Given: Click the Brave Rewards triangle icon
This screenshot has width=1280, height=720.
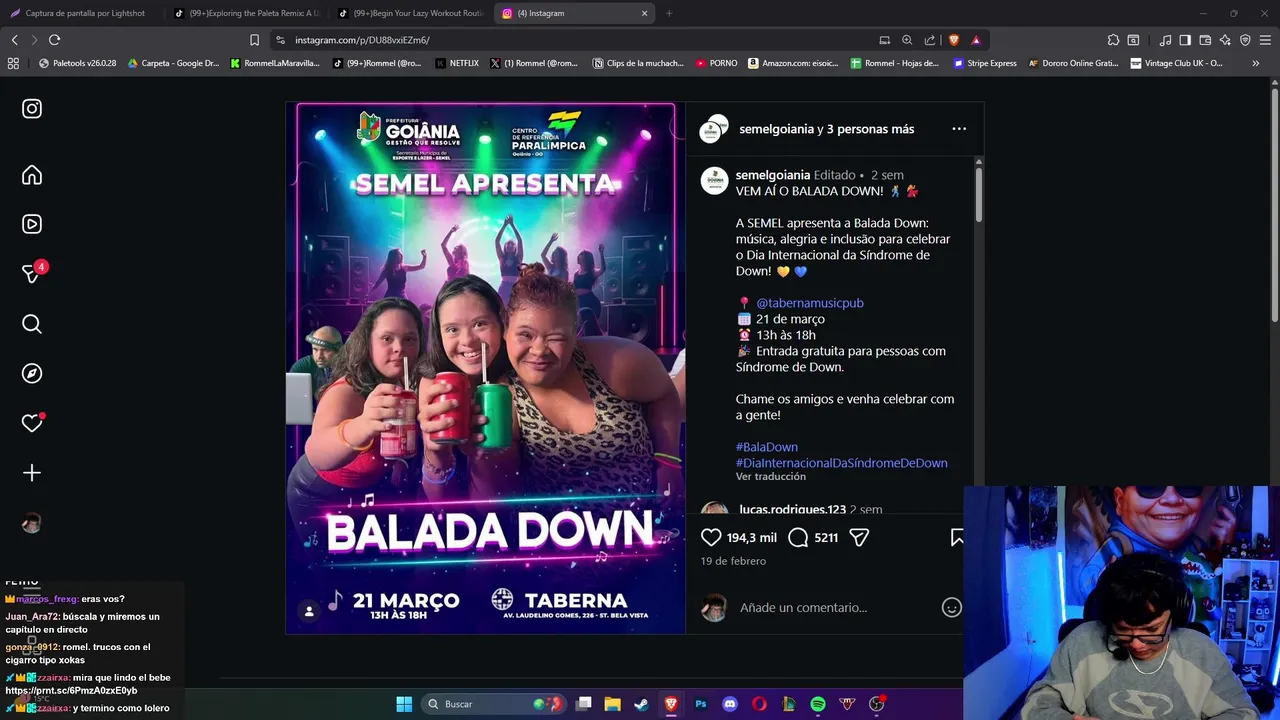Looking at the screenshot, I should 976,40.
